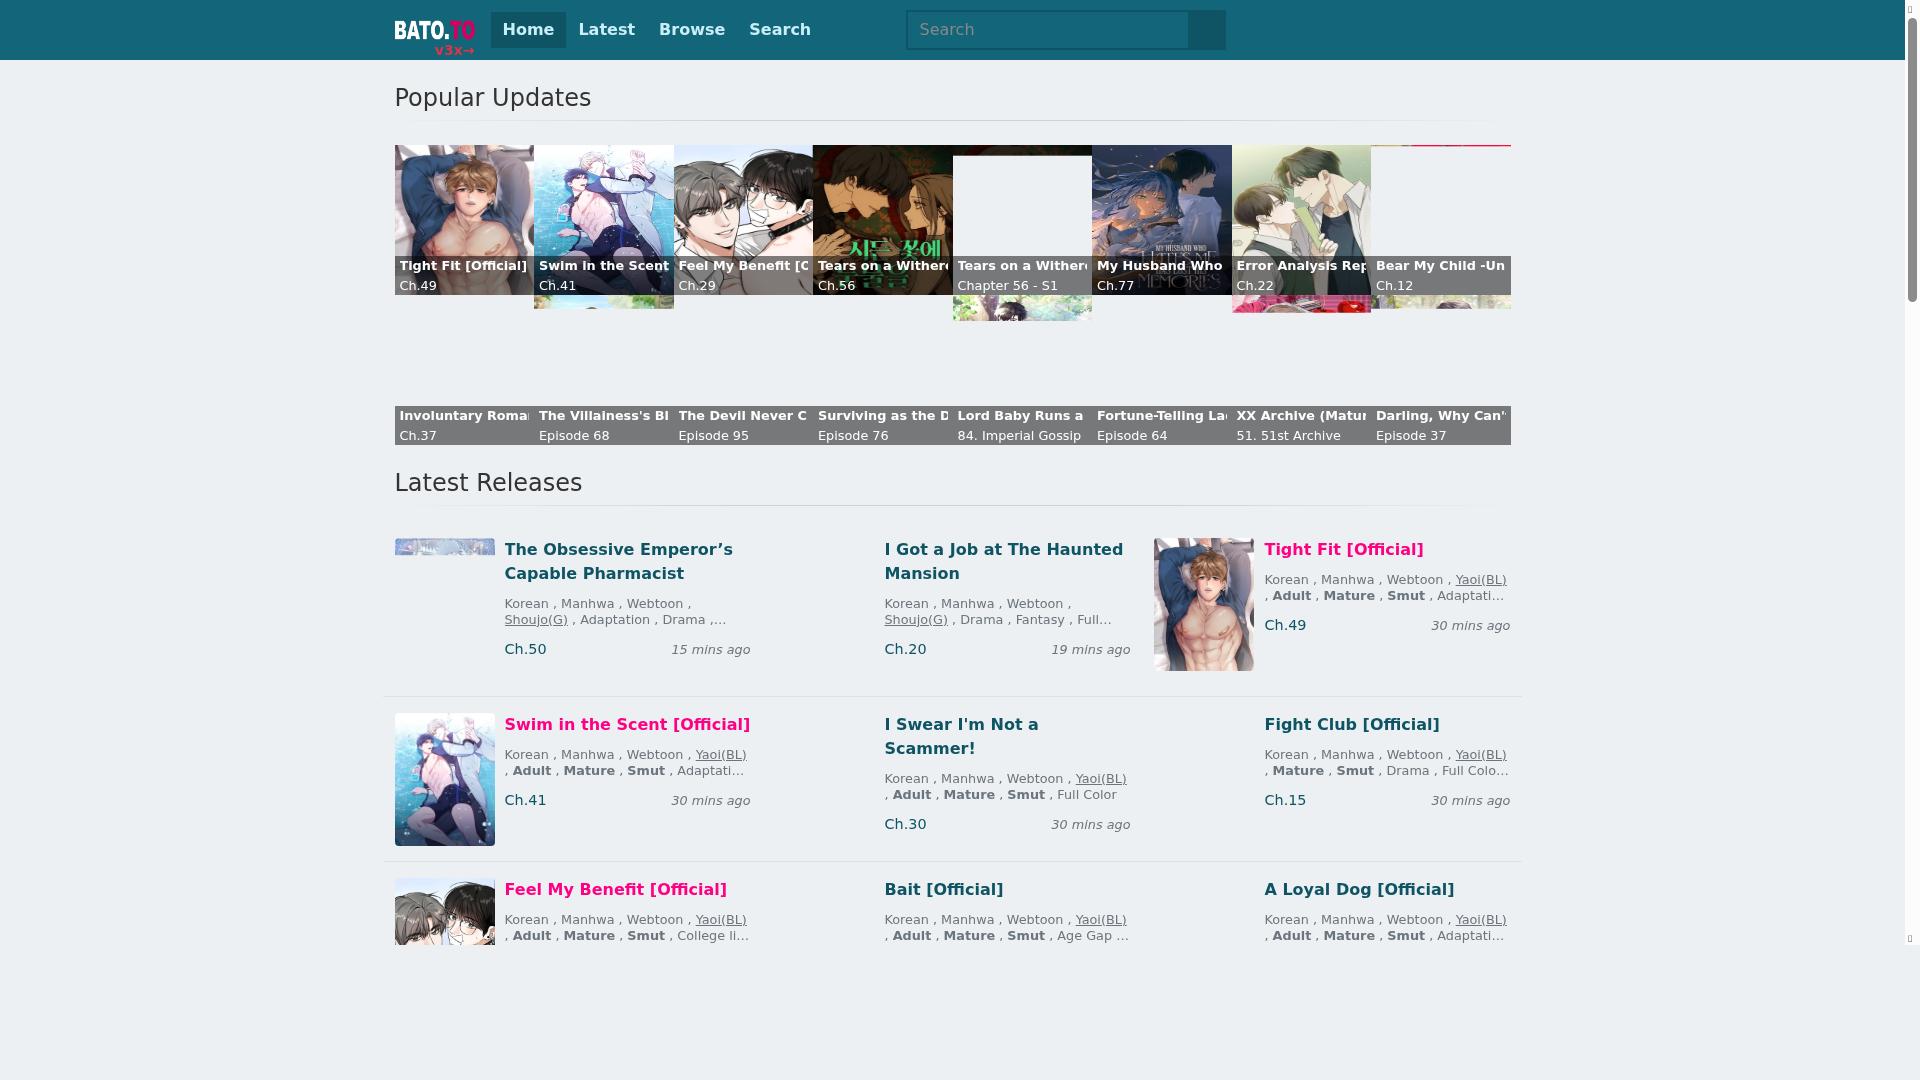Click the page vertical scrollbar thumb
The image size is (1920, 1080).
1912,160
